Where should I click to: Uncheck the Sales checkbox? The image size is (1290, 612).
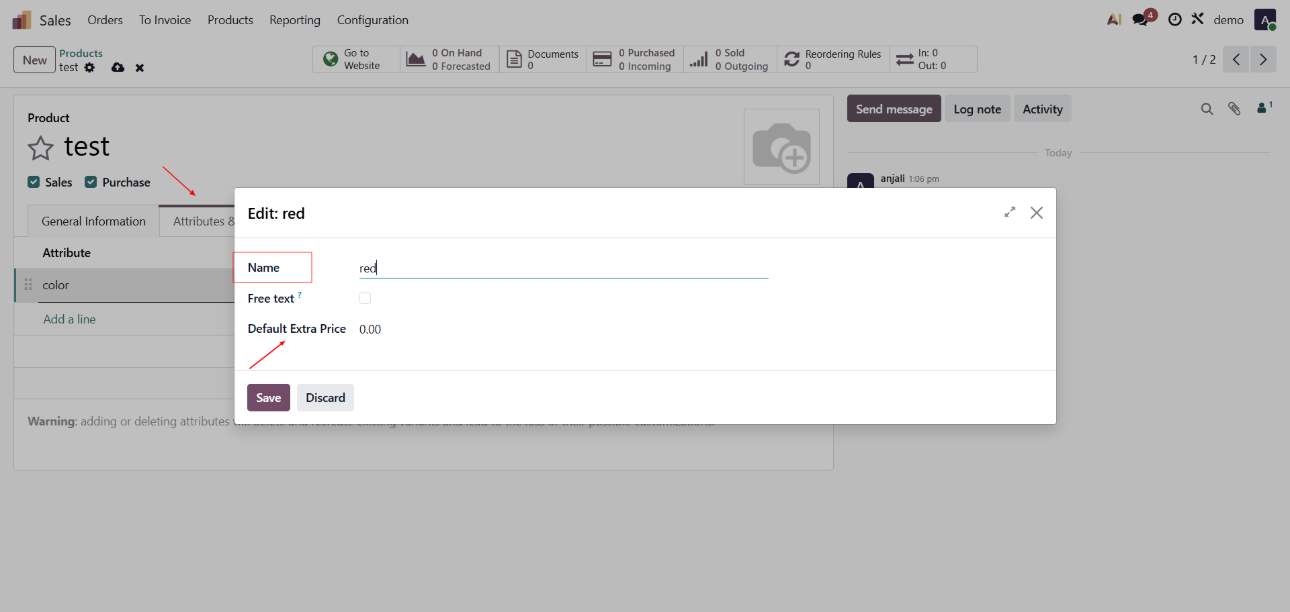pyautogui.click(x=34, y=182)
